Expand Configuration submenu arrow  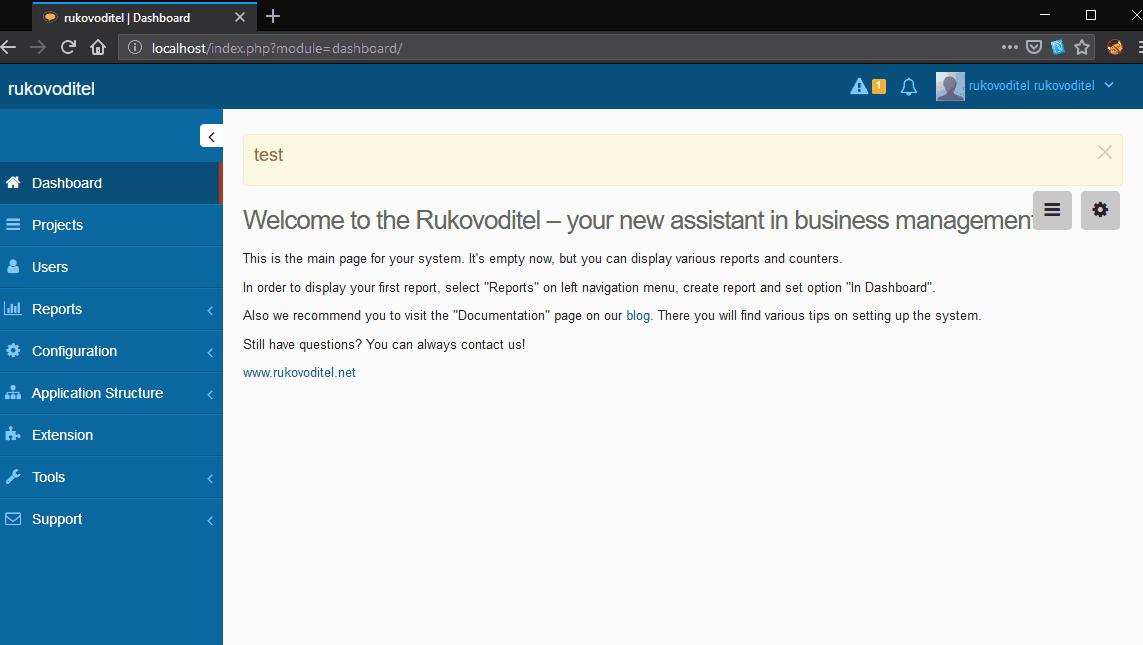(210, 353)
